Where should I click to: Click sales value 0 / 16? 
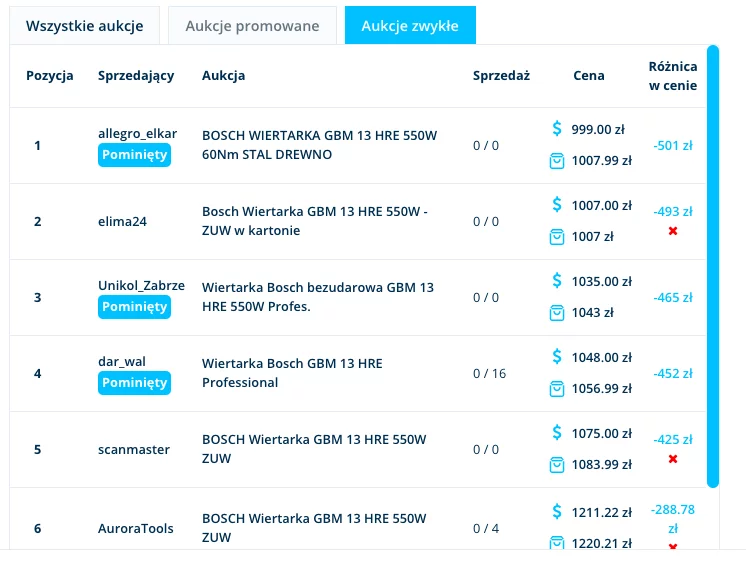click(x=489, y=374)
